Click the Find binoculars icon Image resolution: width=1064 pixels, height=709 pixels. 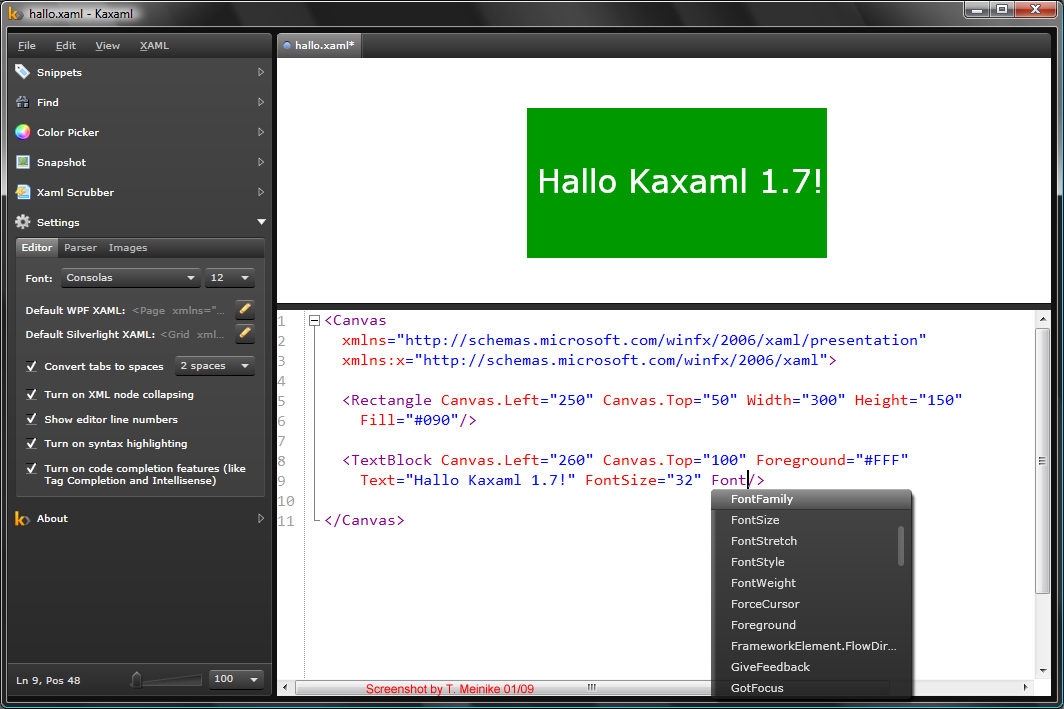[x=22, y=102]
